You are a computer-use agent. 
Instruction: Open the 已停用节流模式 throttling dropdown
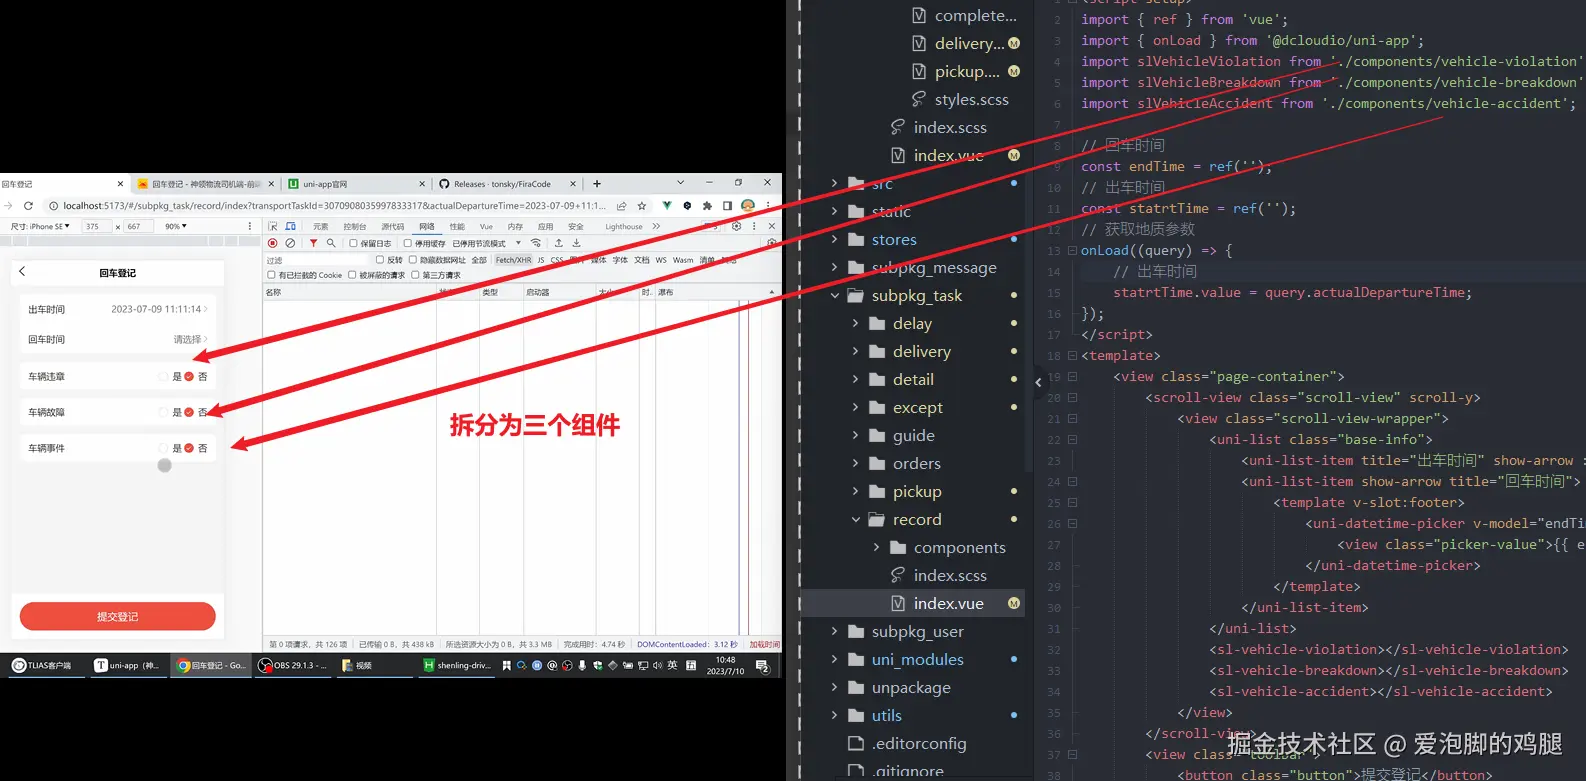click(486, 244)
